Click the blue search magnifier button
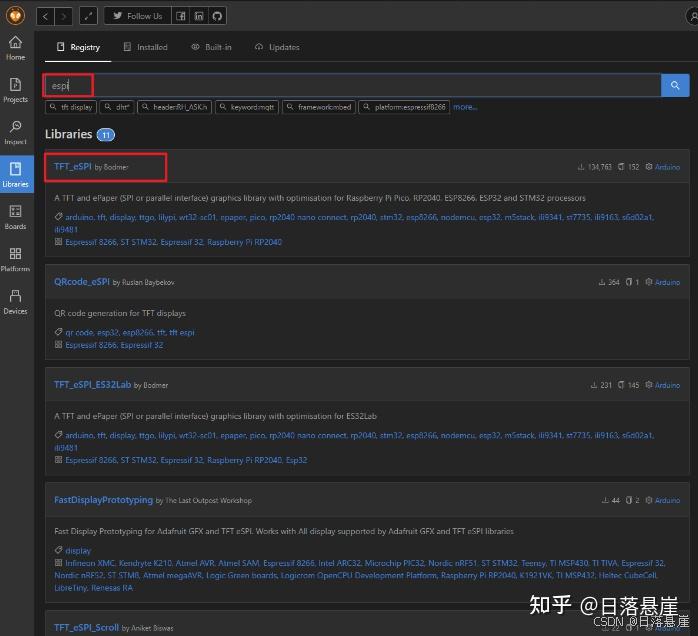The width and height of the screenshot is (698, 636). point(675,85)
